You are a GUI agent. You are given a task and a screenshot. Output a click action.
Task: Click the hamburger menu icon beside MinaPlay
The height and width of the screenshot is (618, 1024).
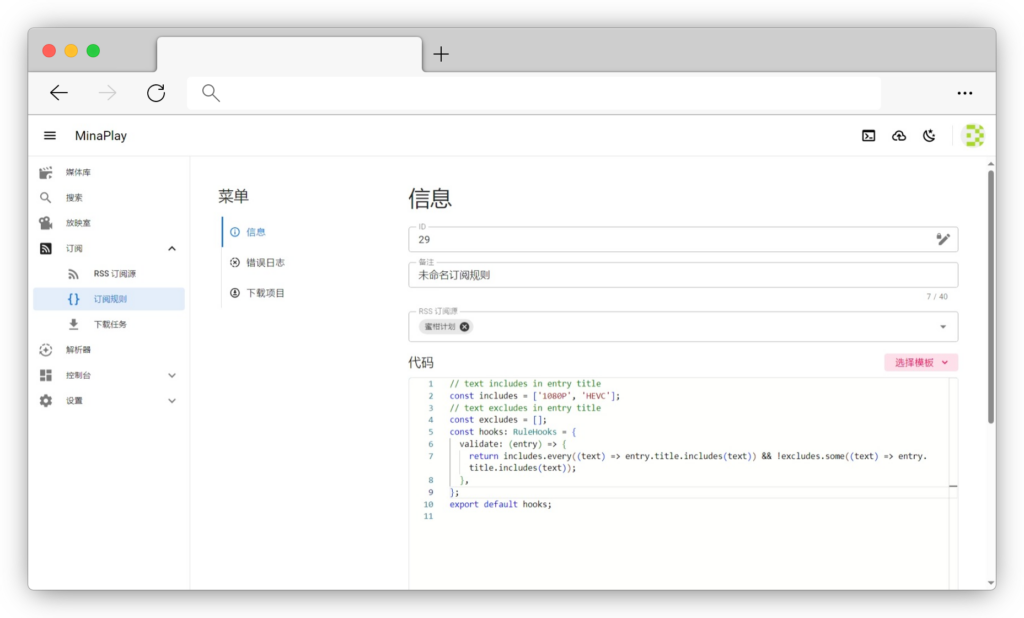point(50,136)
